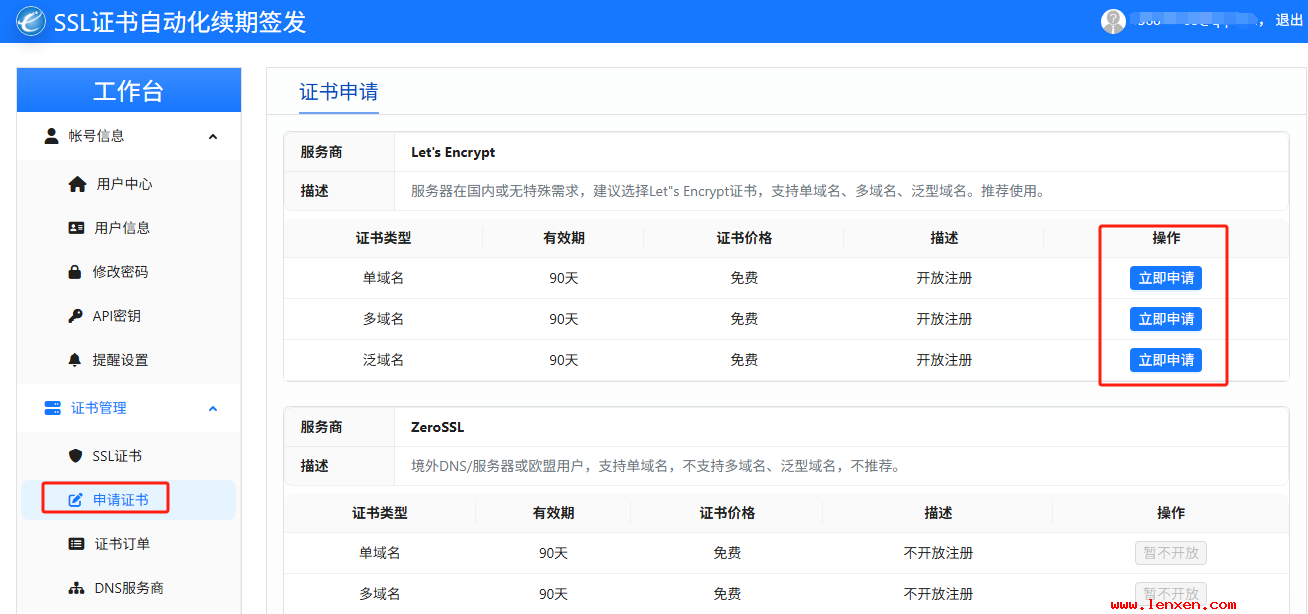The height and width of the screenshot is (614, 1308).
Task: Click the ZeroSSL description starting 境外DNS
Action: 656,466
